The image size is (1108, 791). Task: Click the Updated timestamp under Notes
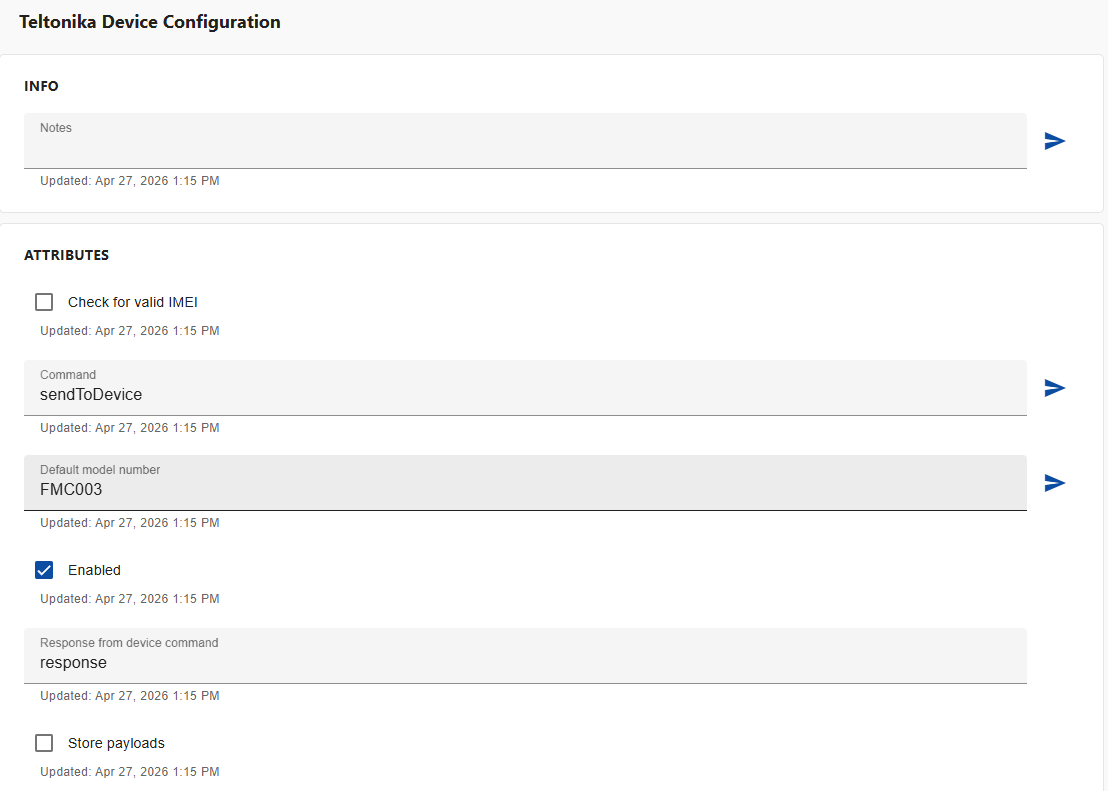click(x=129, y=181)
